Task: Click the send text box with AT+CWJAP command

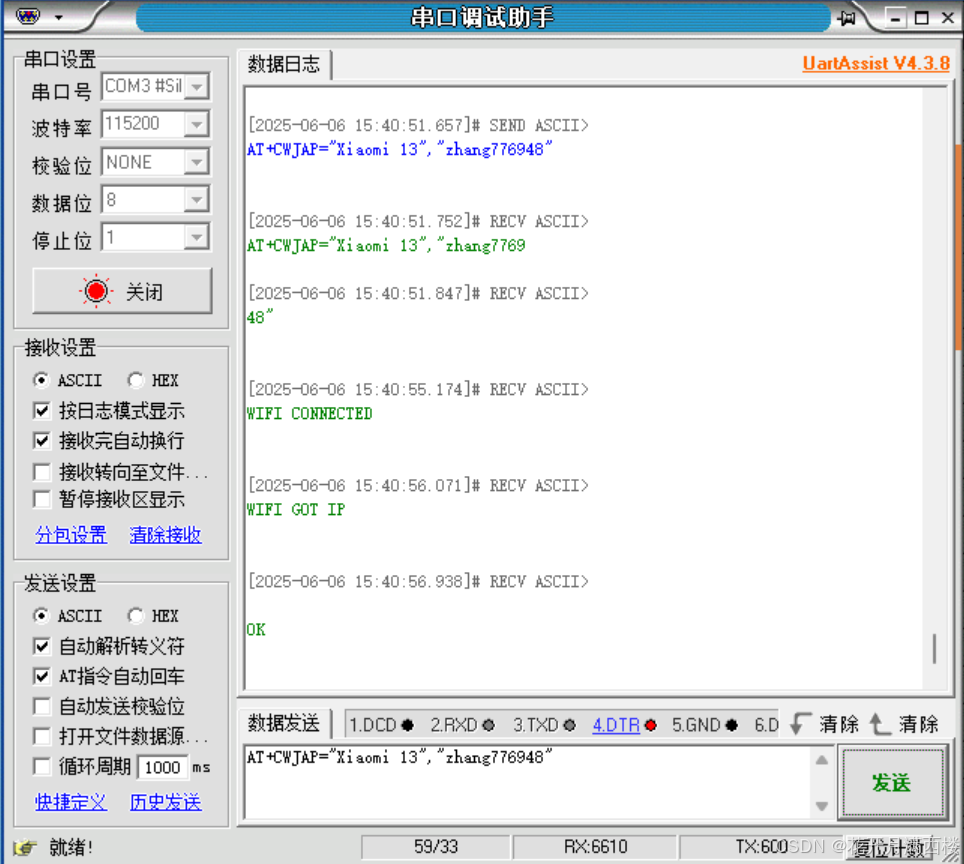Action: tap(527, 783)
